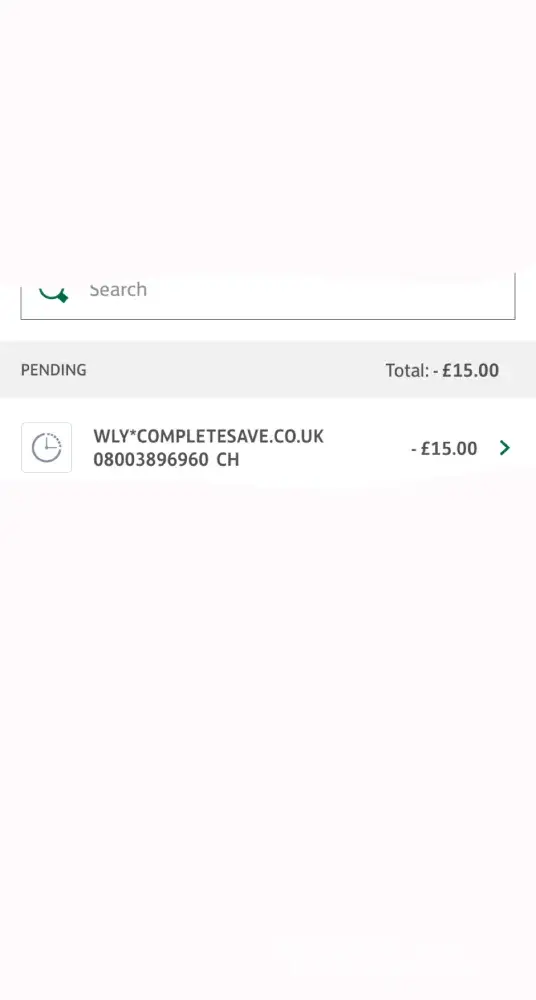Tap the 08003896960 CH reference line
Screen dimensions: 536x1000
click(166, 460)
